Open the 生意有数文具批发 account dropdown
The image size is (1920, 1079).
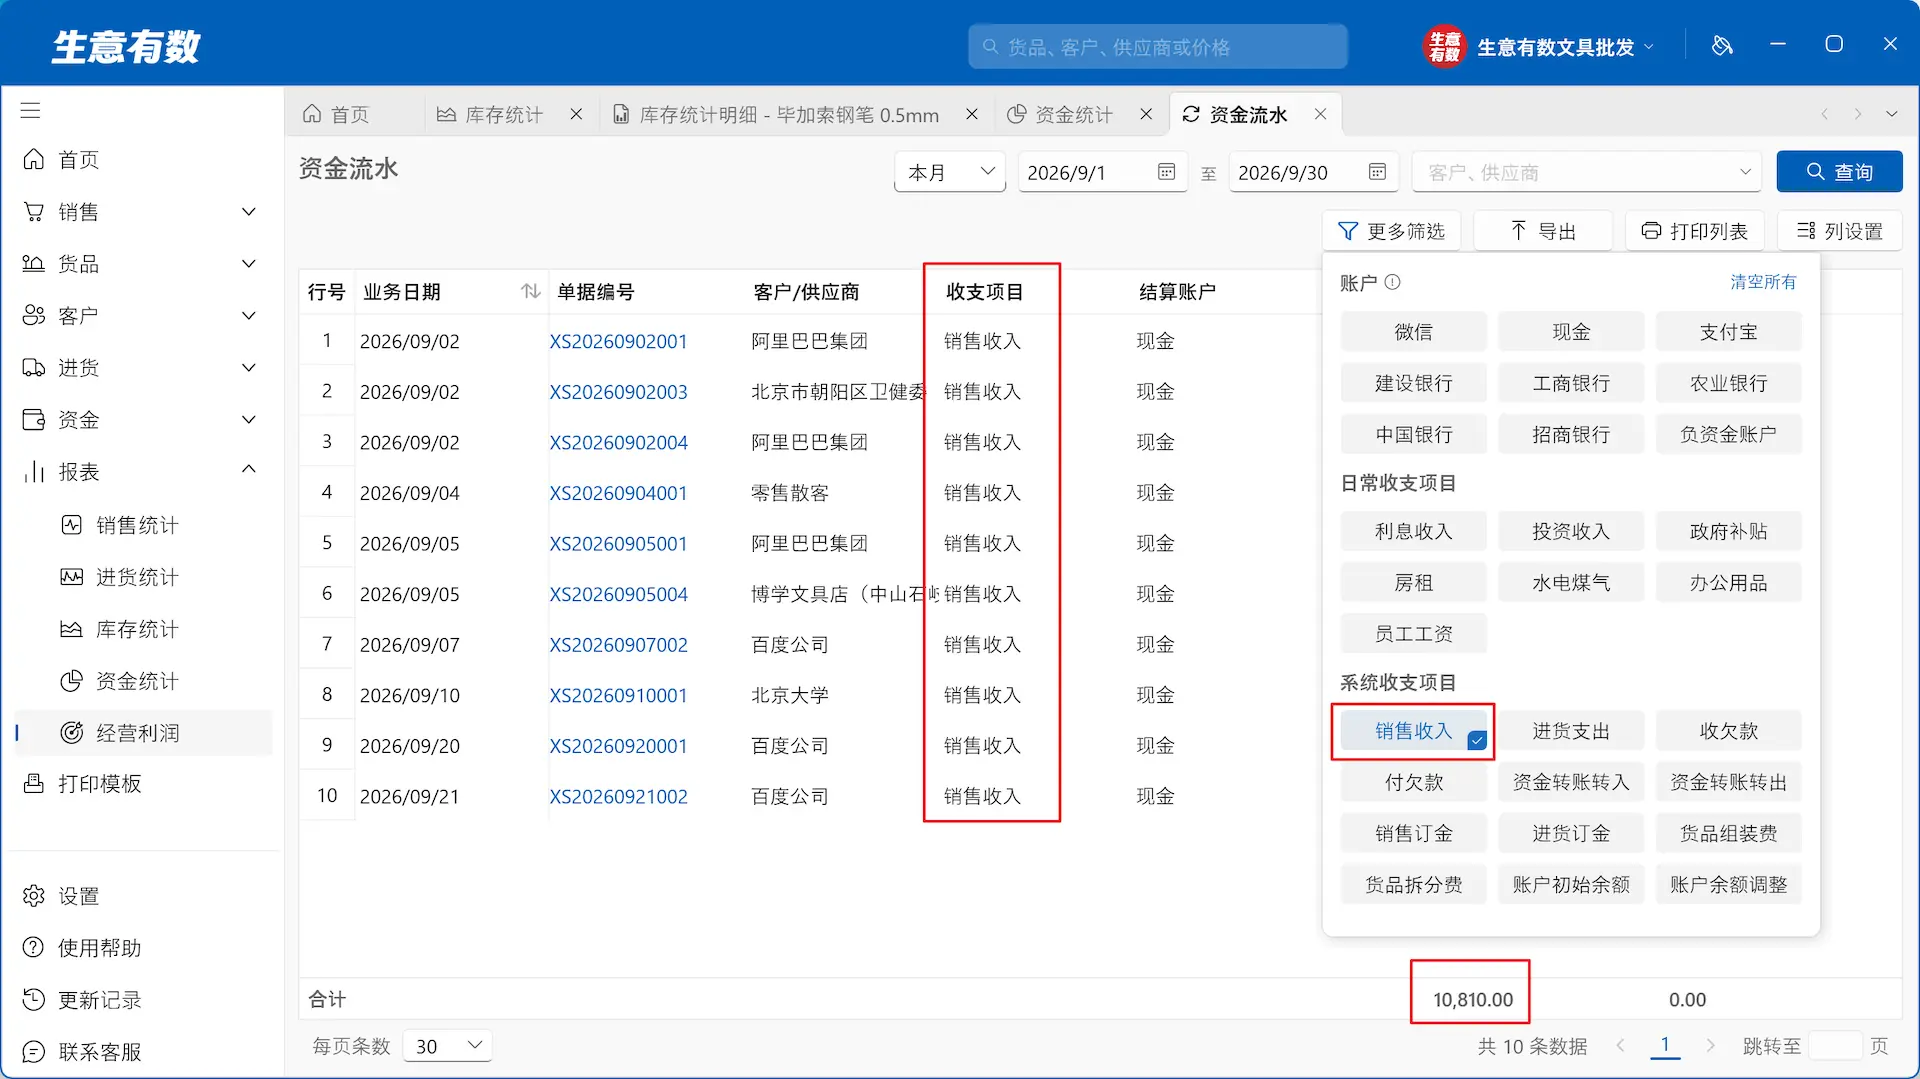[1564, 47]
